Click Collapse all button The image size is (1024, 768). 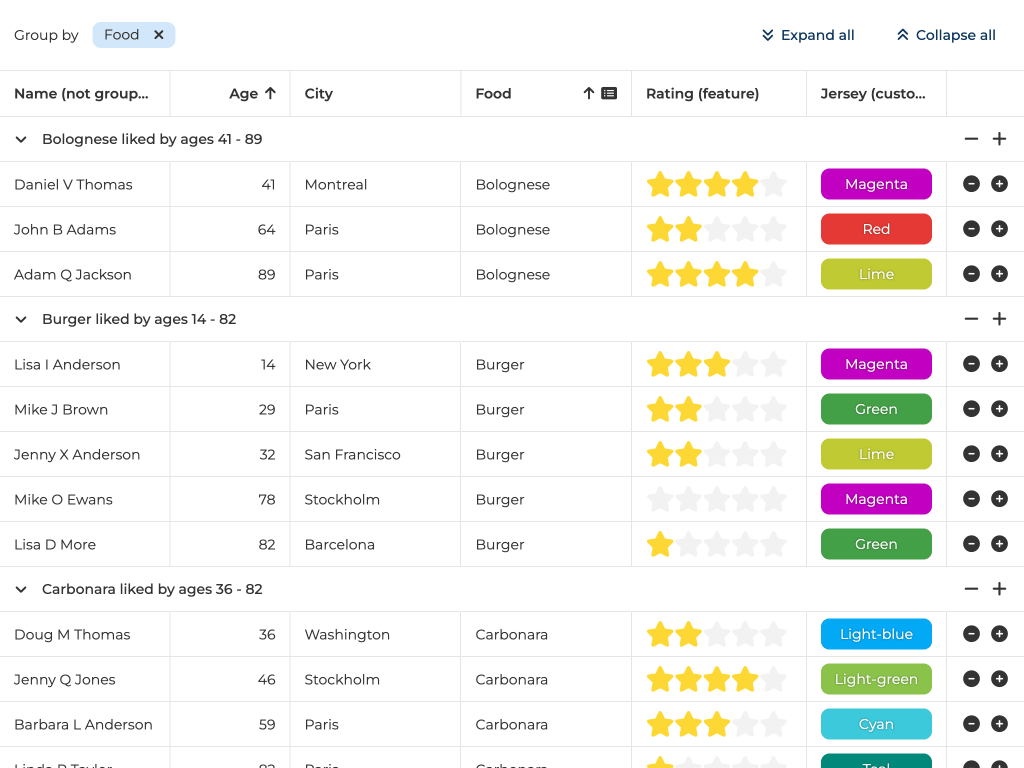tap(946, 35)
